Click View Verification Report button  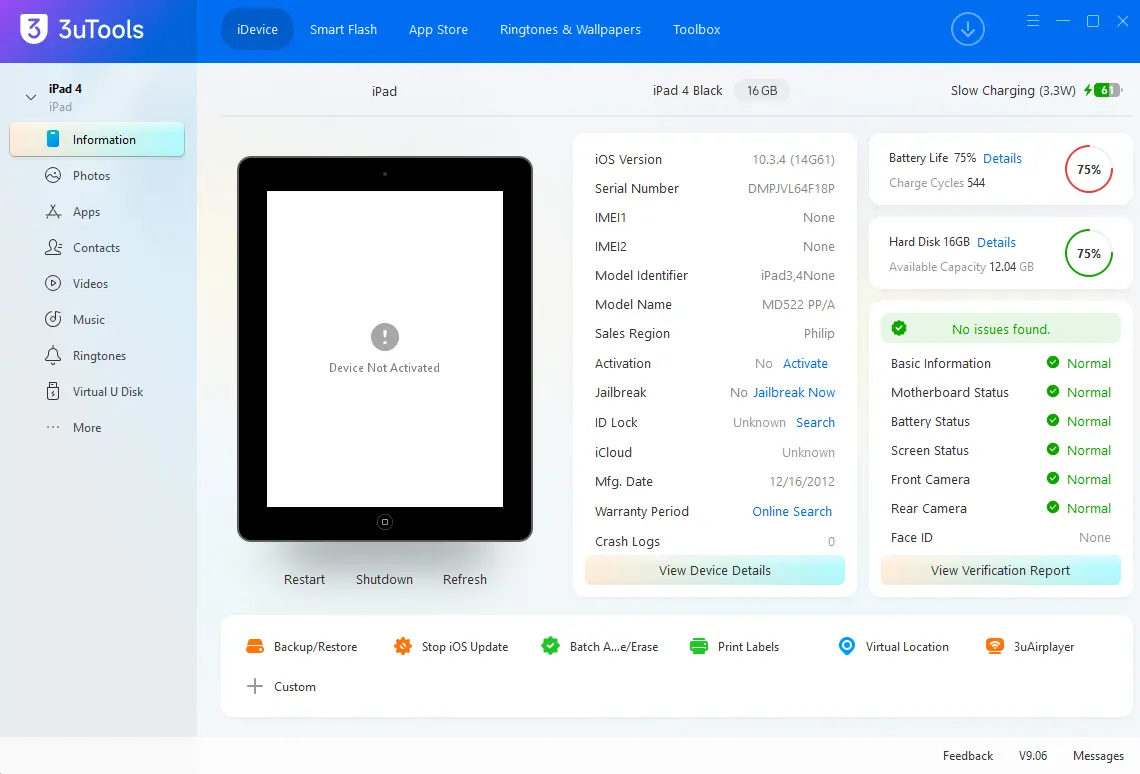[1000, 570]
